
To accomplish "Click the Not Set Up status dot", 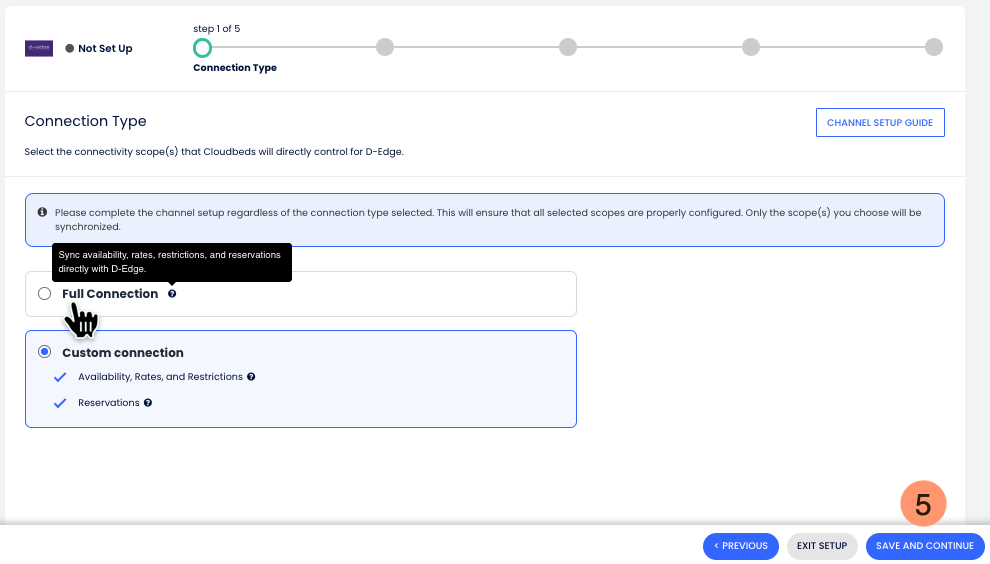I will point(69,48).
